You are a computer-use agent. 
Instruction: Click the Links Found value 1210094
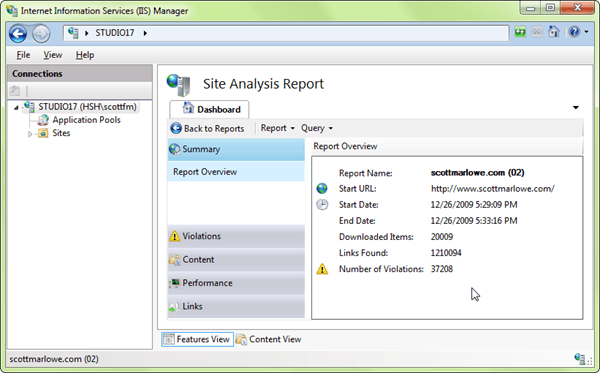pos(446,253)
